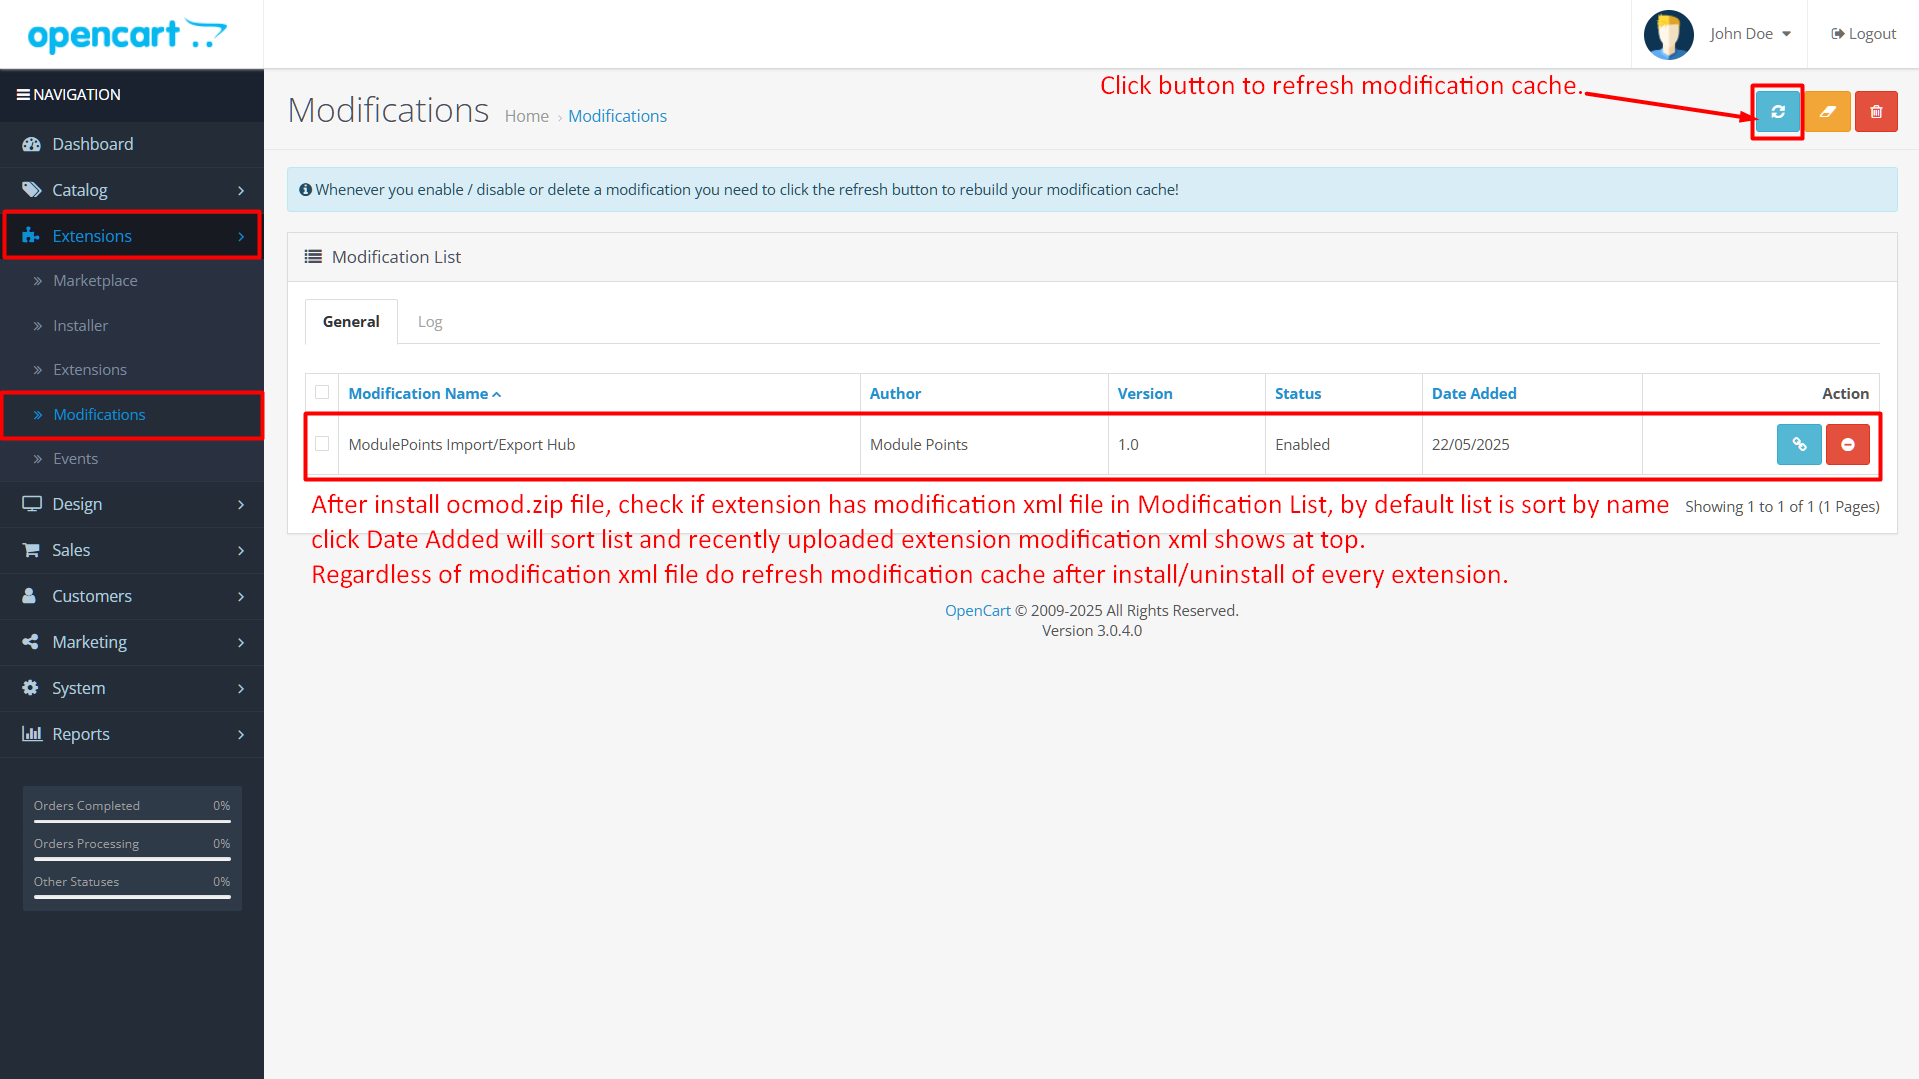Screen dimensions: 1919x1079
Task: Click the Logout link
Action: click(x=1863, y=34)
